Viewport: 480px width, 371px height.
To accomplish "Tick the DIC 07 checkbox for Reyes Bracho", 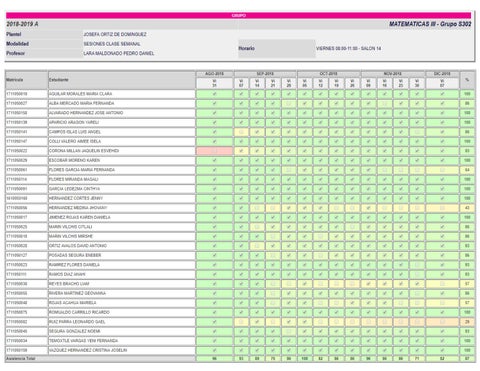I will 442,284.
